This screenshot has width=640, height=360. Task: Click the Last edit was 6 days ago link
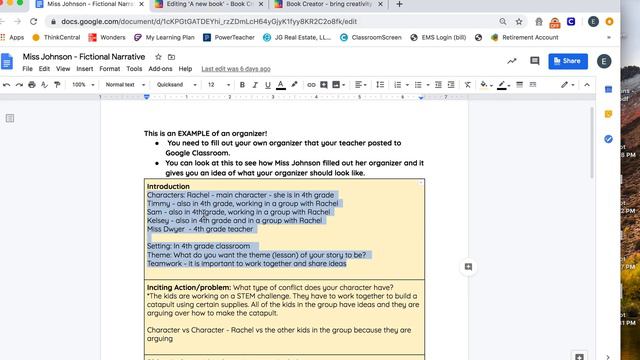pos(236,69)
